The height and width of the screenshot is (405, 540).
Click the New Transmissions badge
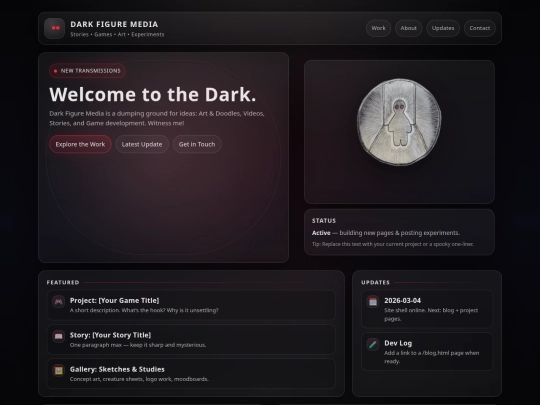click(x=87, y=71)
